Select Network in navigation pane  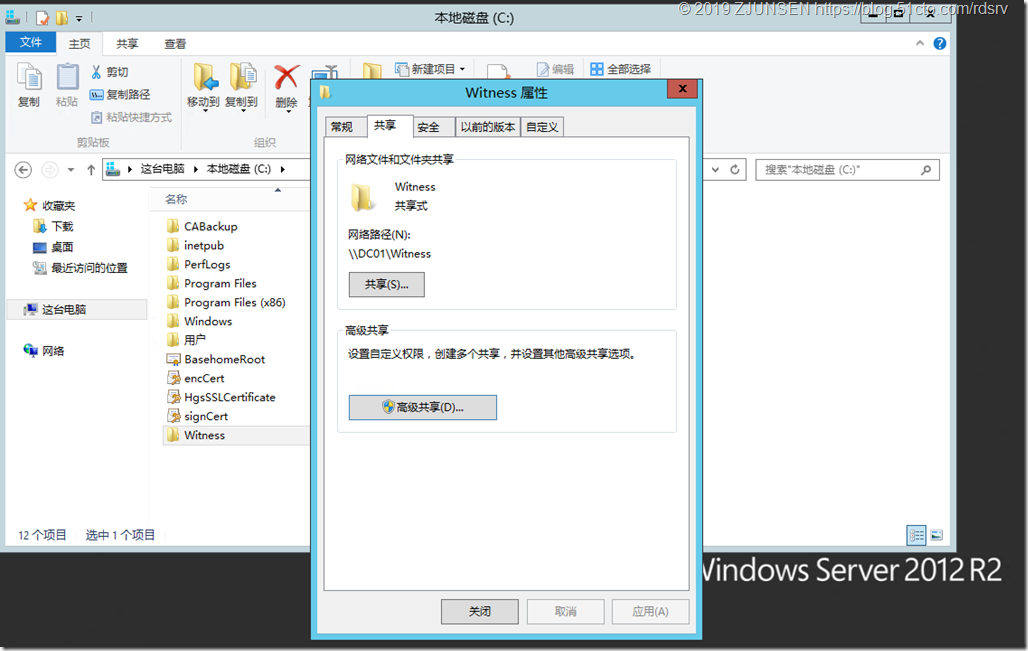point(44,351)
